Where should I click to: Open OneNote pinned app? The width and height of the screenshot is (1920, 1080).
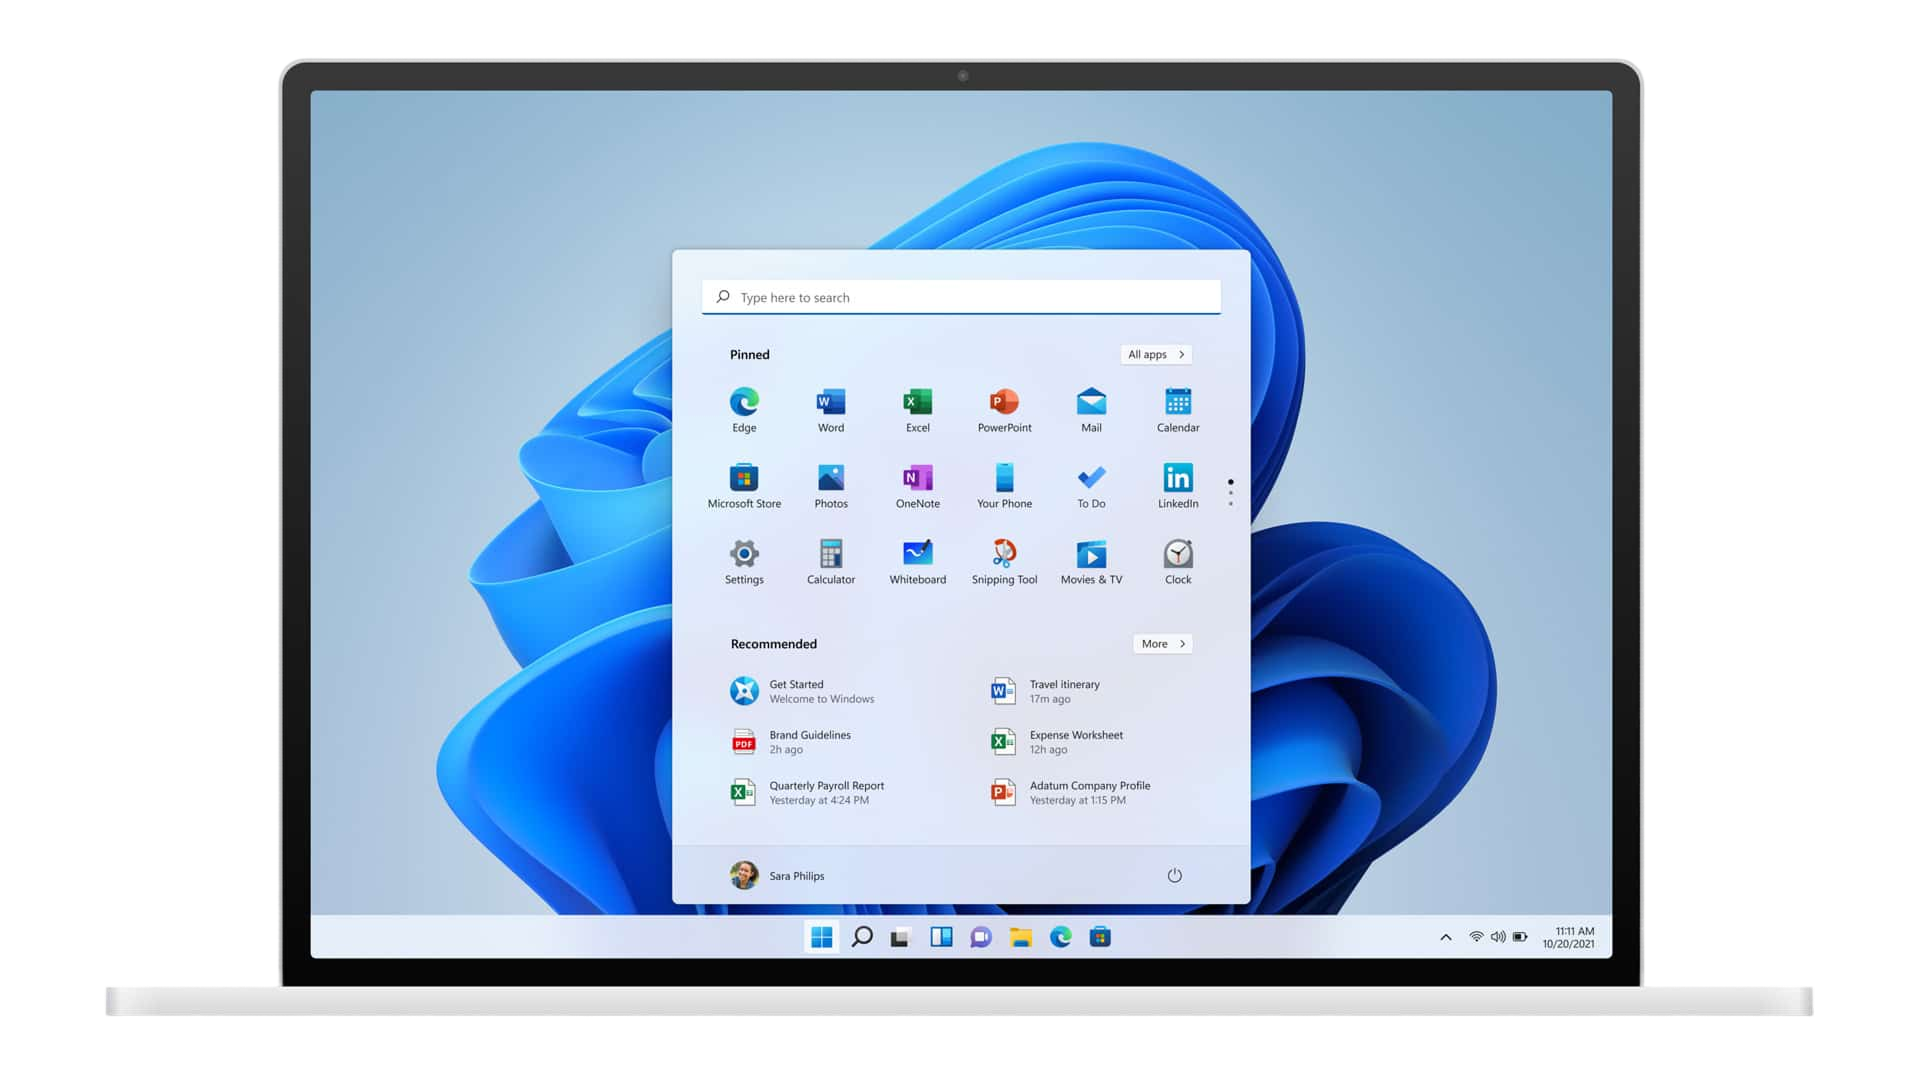918,485
